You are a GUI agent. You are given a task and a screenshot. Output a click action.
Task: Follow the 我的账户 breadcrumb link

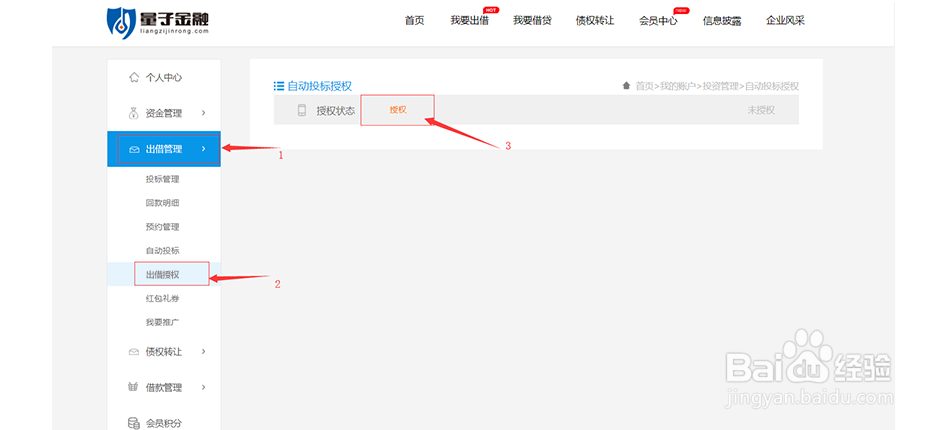[x=678, y=86]
